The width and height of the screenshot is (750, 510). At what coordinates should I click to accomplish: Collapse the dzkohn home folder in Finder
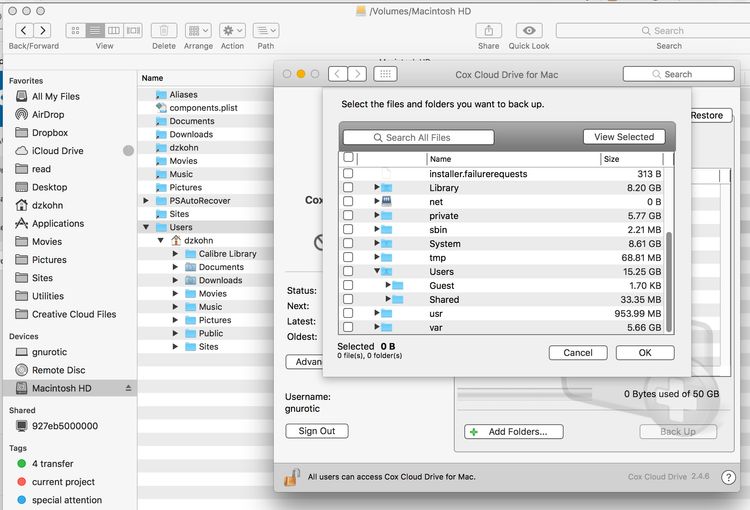[161, 240]
